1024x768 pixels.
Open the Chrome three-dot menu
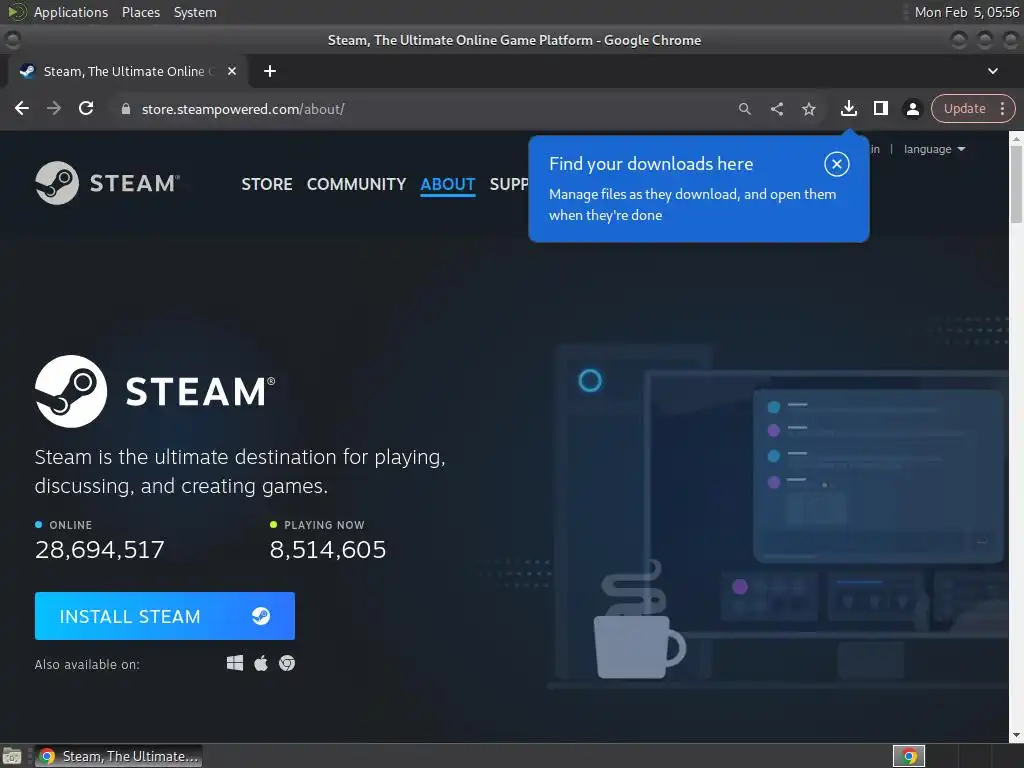tap(1002, 108)
